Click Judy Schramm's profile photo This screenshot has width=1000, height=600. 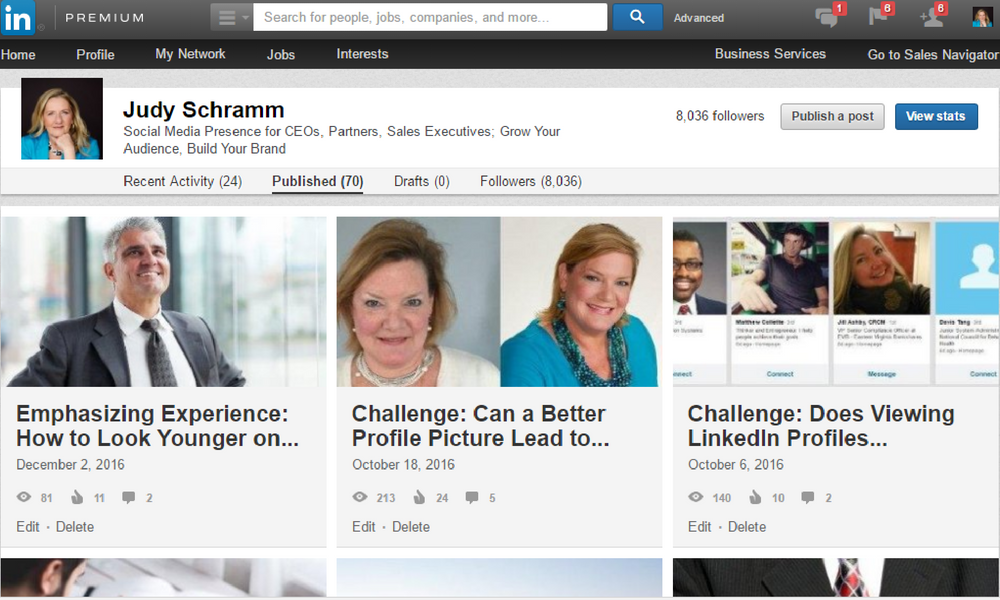click(62, 119)
